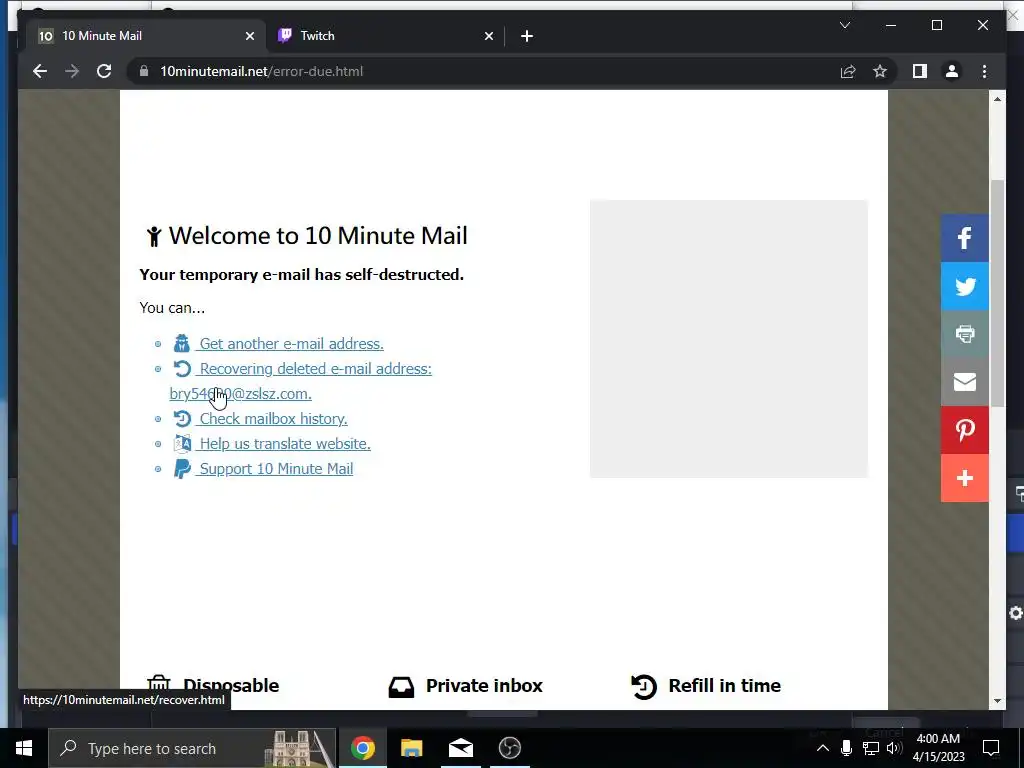Click Recovering deleted e-mail address link

[315, 368]
